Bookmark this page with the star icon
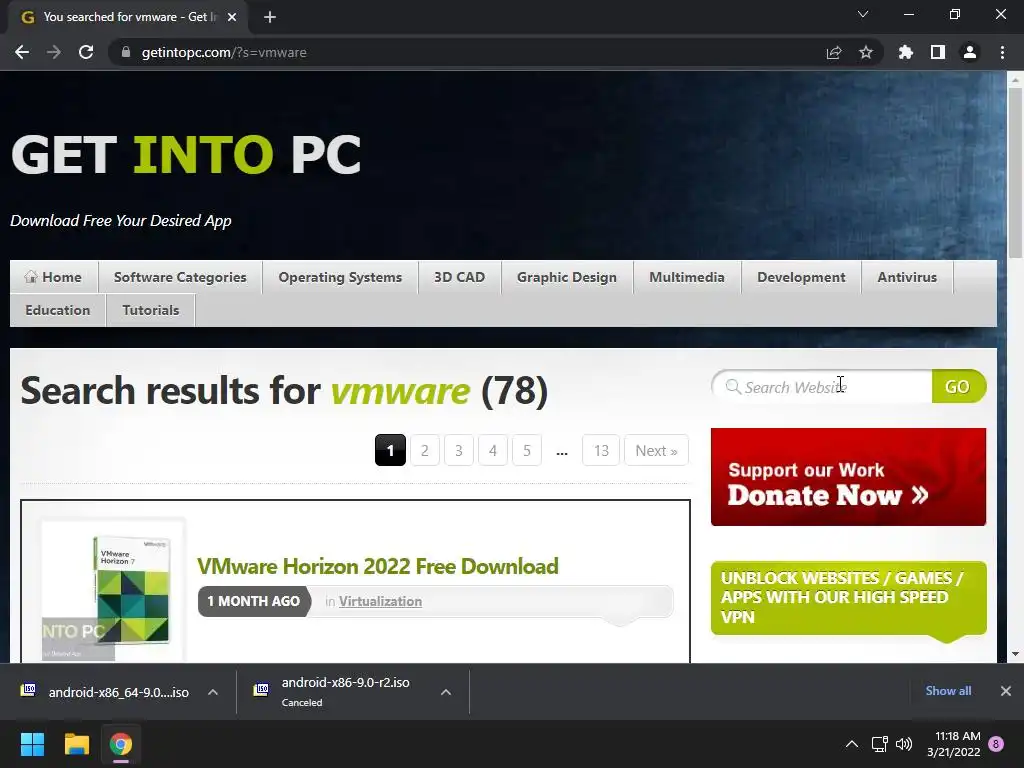 tap(866, 52)
